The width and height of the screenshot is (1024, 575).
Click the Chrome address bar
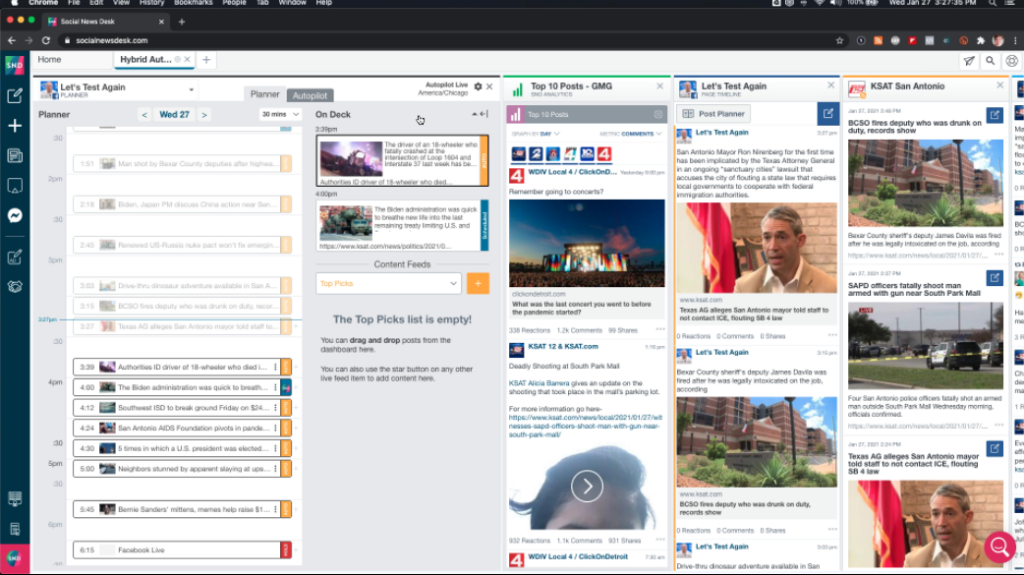click(x=451, y=41)
